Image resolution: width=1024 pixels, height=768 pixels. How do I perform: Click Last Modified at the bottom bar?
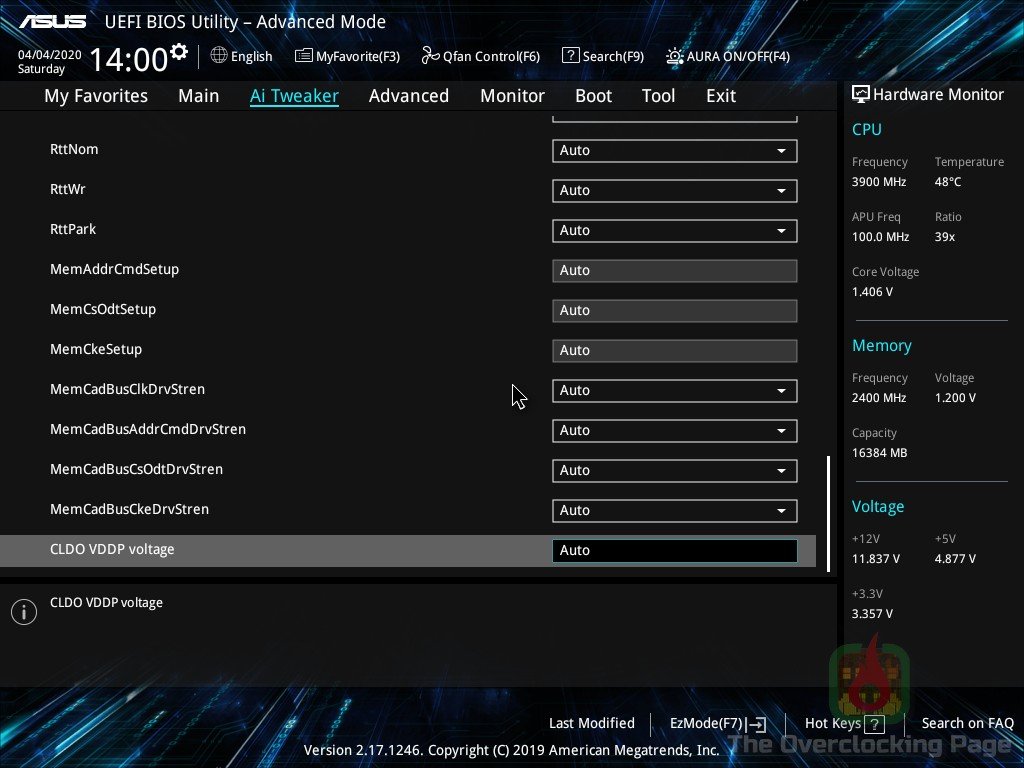pyautogui.click(x=591, y=723)
